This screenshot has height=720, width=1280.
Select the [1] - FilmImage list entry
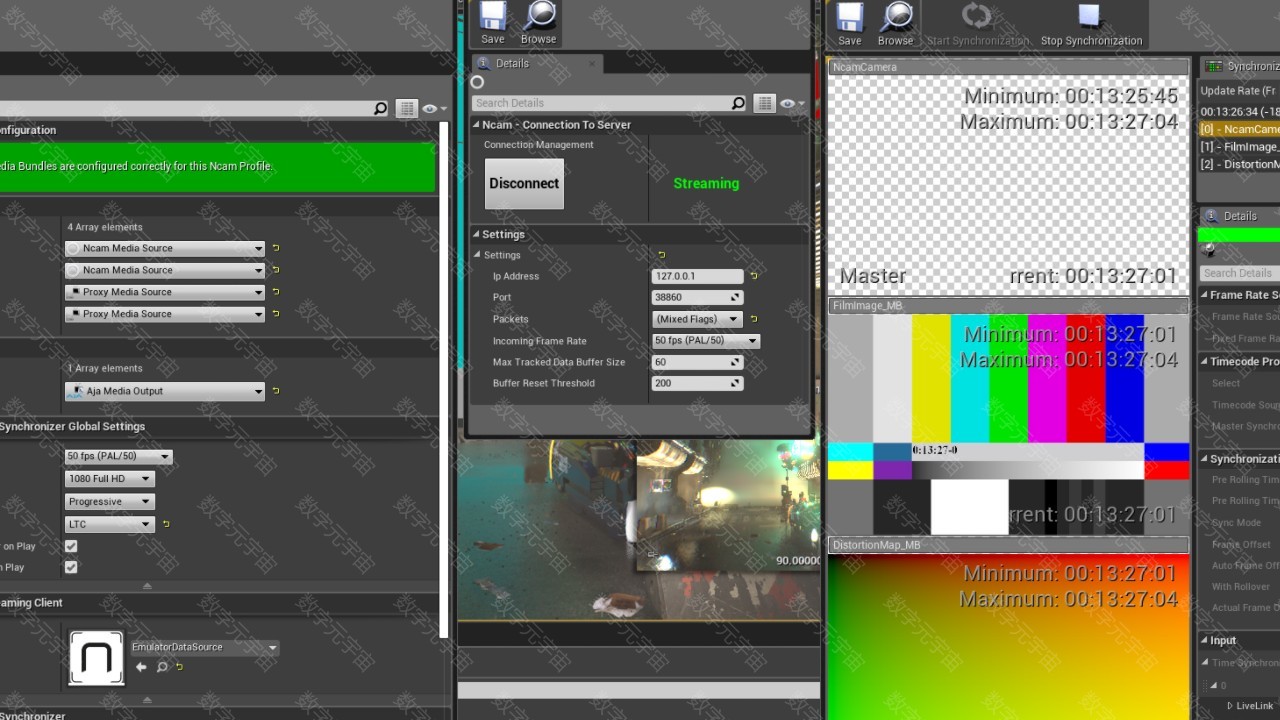(x=1239, y=147)
